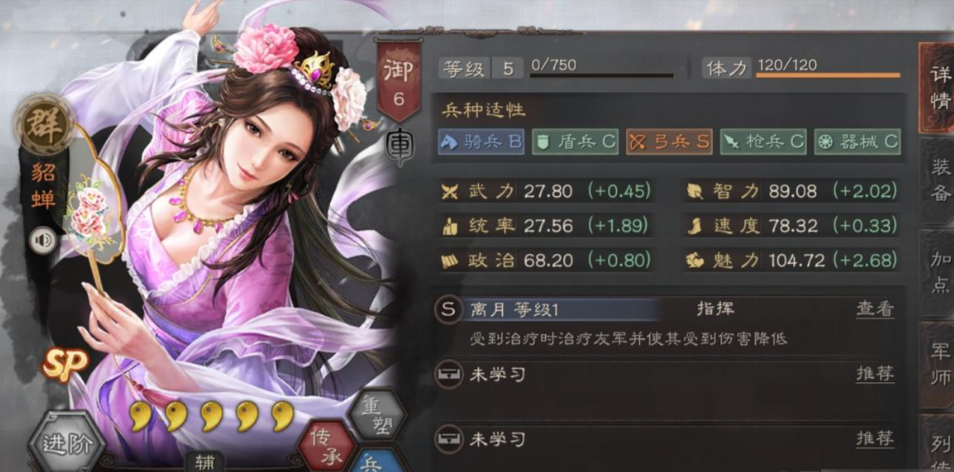Screen dimensions: 954x472
Task: Tap the SP rarity badge
Action: (x=64, y=364)
